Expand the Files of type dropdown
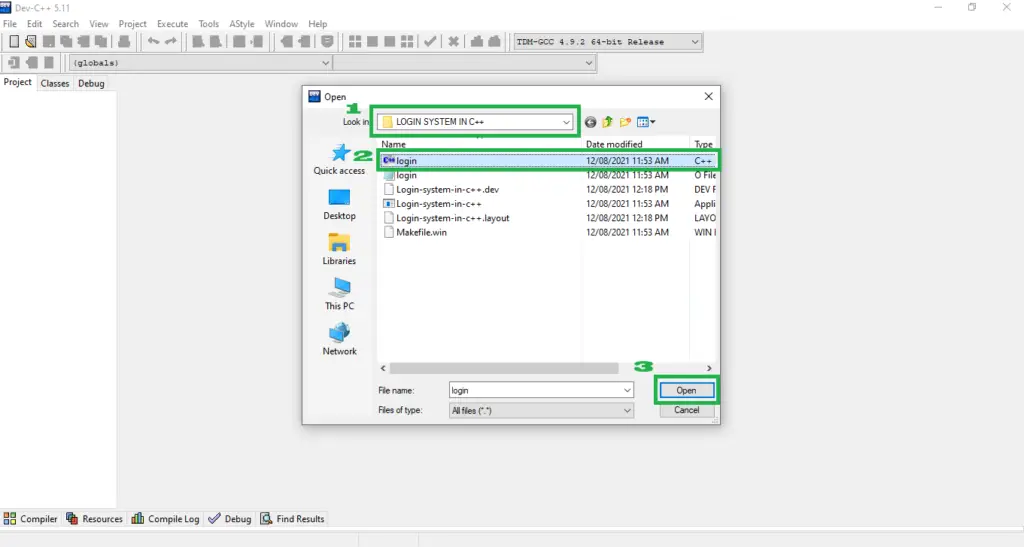This screenshot has width=1024, height=547. [627, 410]
